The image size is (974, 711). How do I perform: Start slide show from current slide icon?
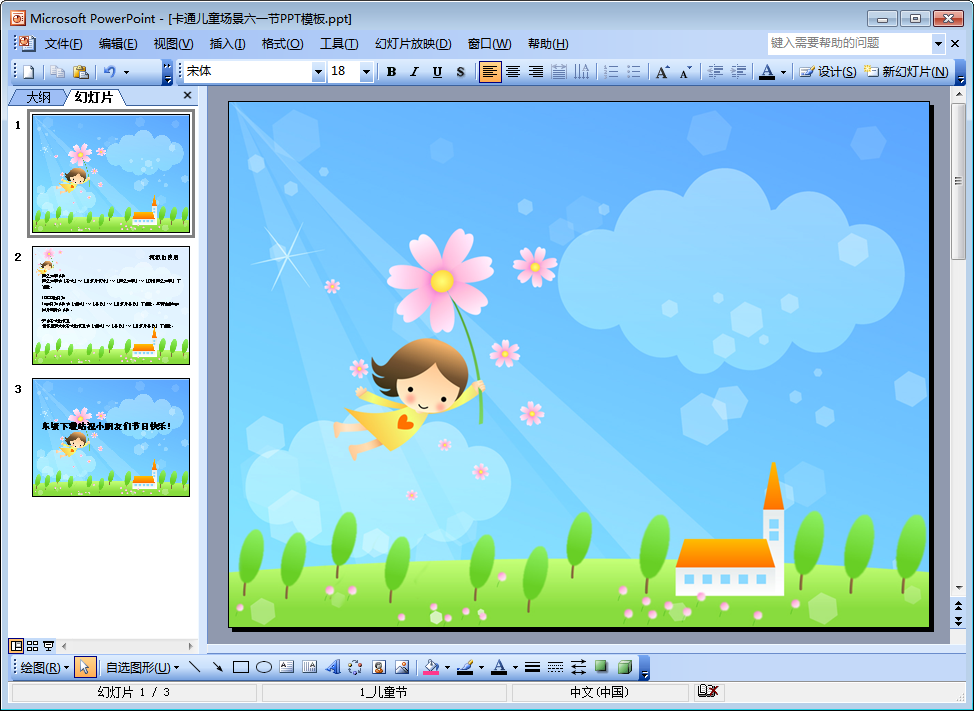48,646
